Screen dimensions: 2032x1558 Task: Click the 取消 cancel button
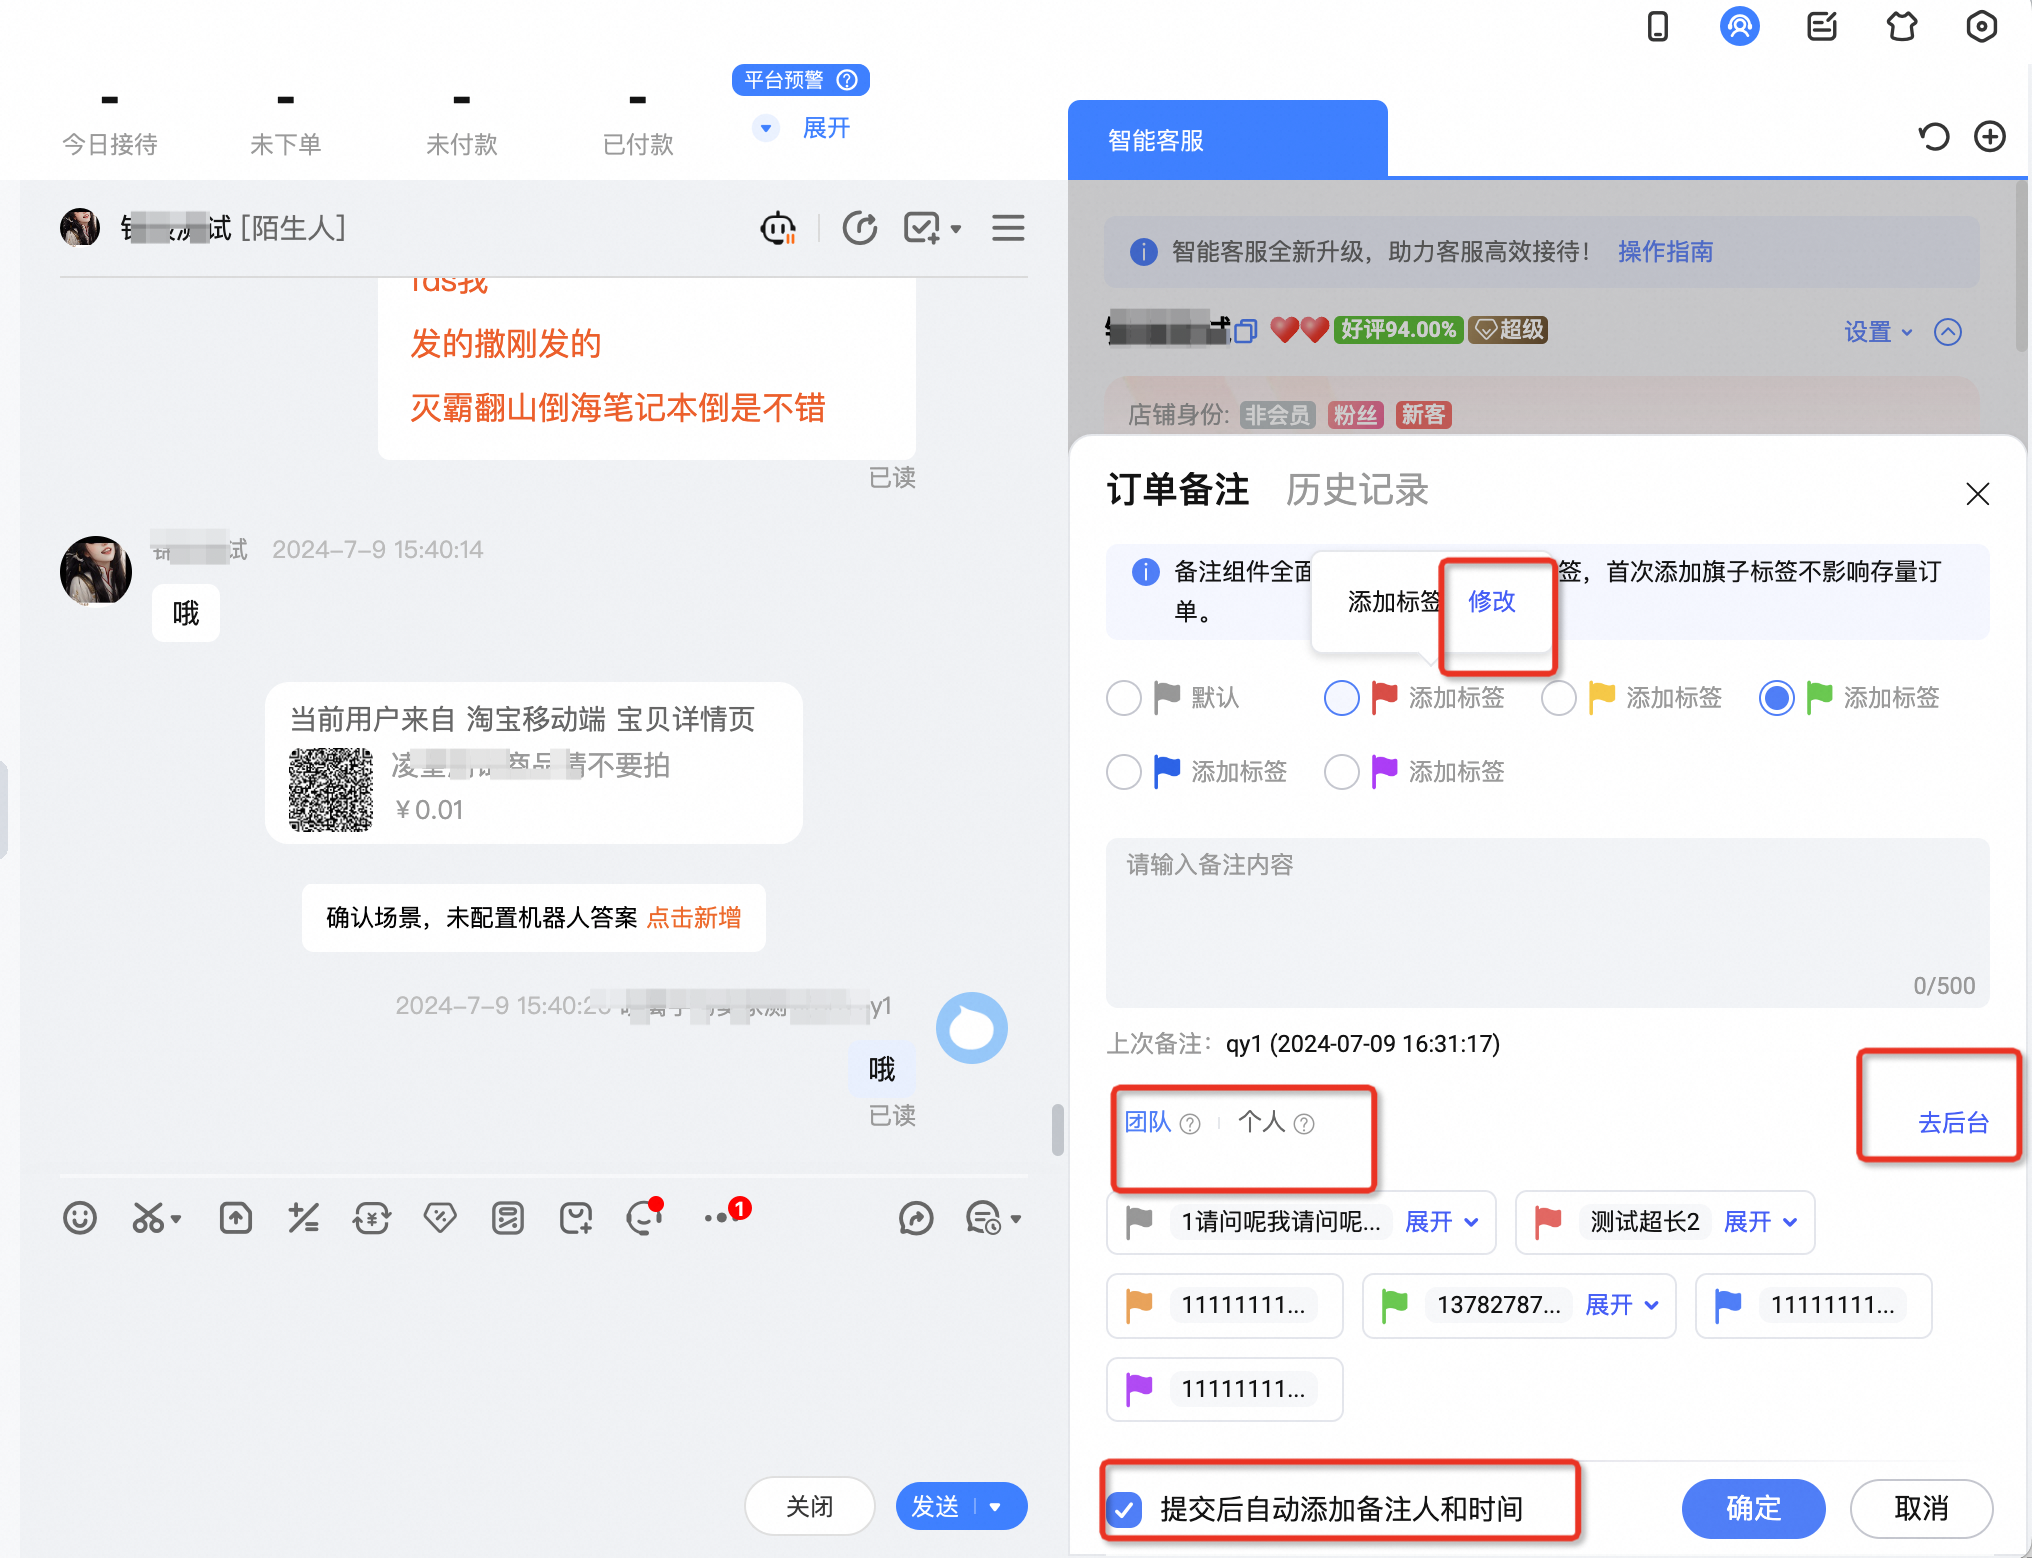pyautogui.click(x=1921, y=1508)
